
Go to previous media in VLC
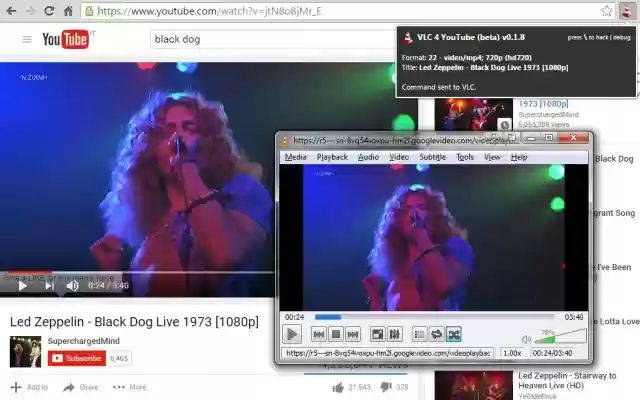click(x=318, y=335)
